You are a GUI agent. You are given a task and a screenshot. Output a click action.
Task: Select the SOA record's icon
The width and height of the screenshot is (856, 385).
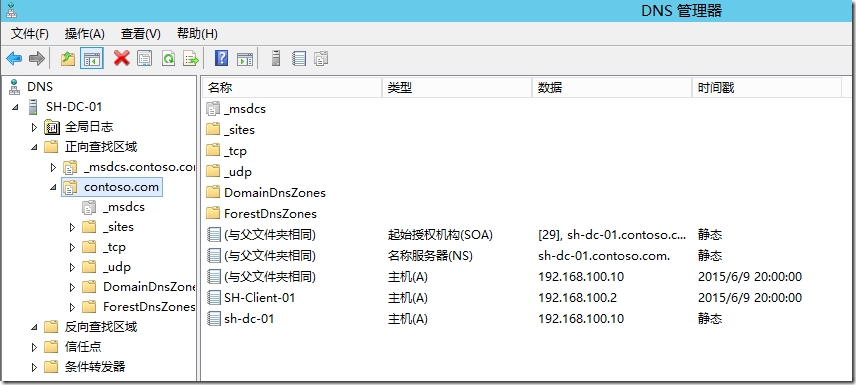coord(215,235)
